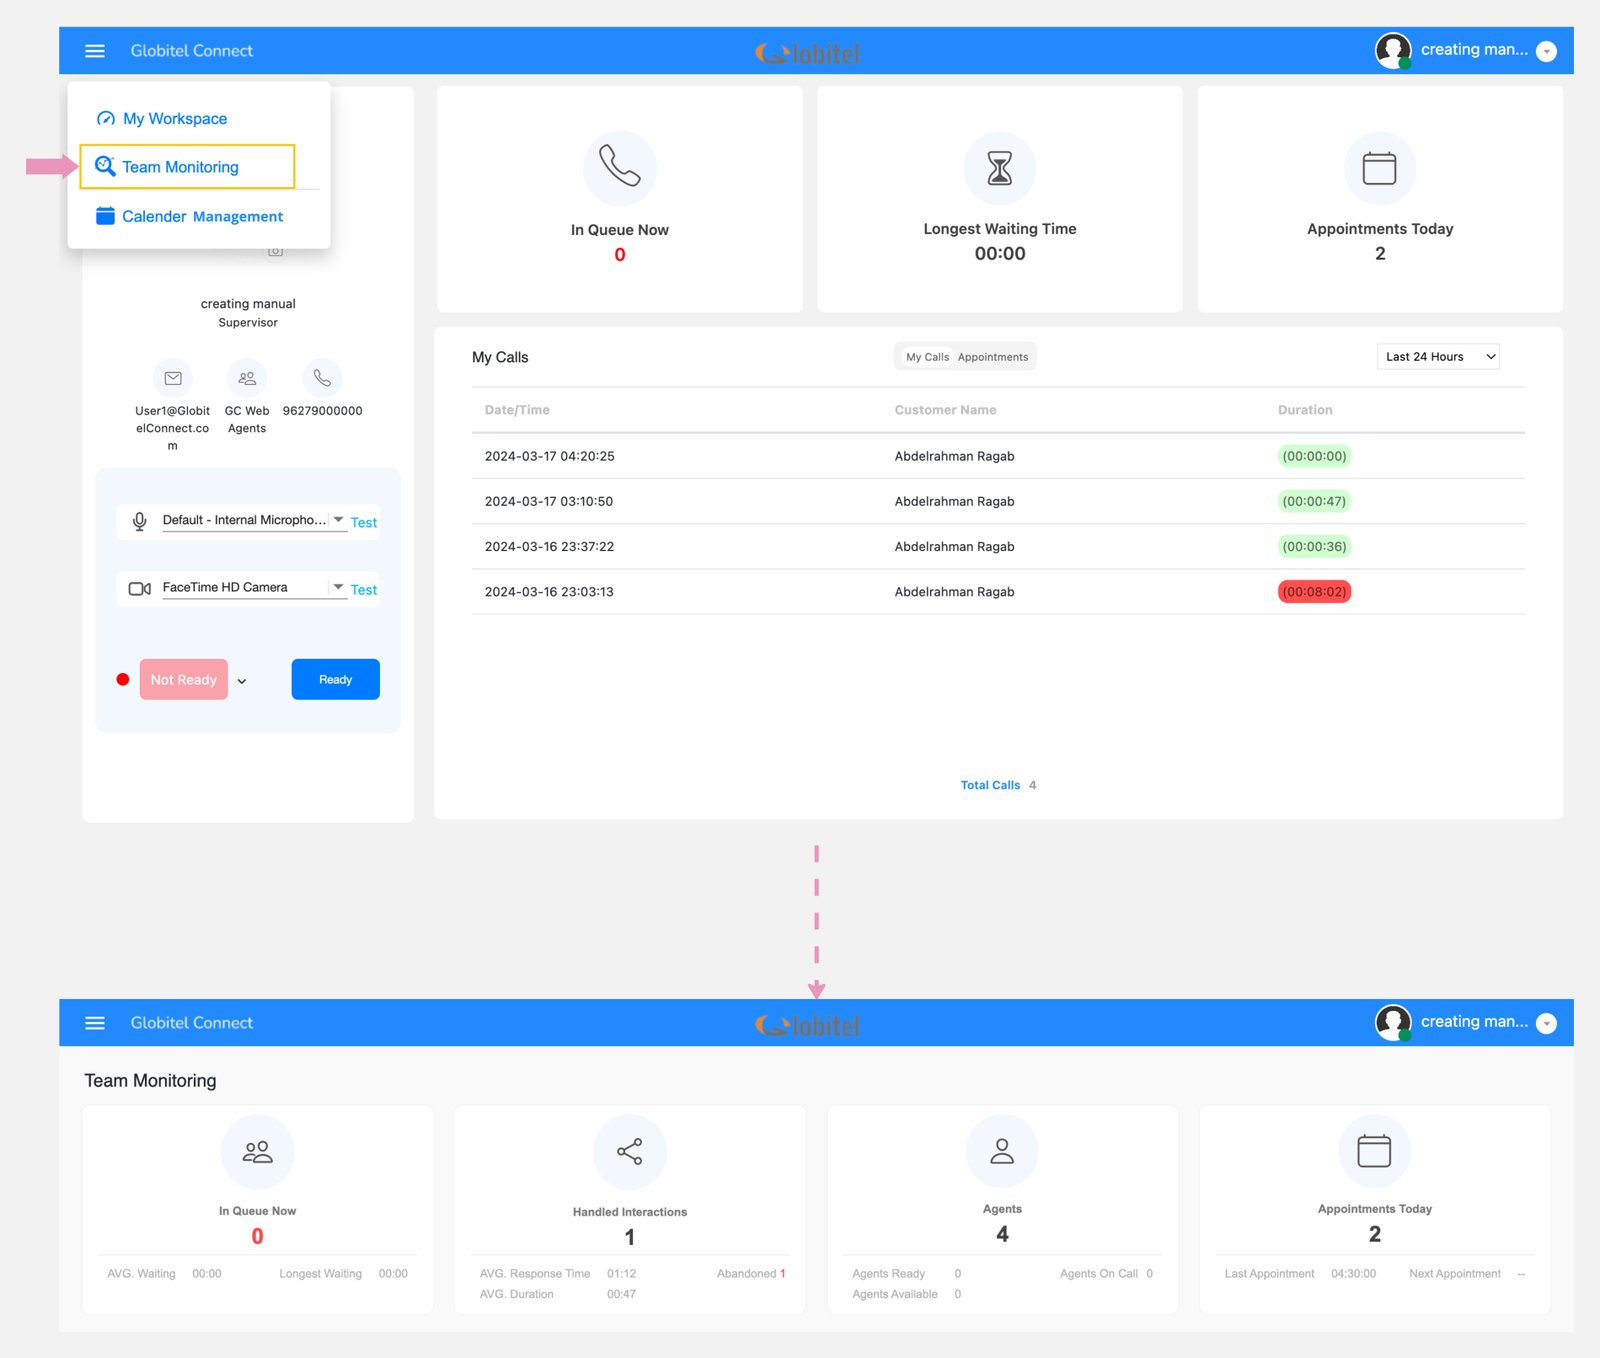Viewport: 1600px width, 1358px height.
Task: Switch the calls list to Appointments
Action: click(992, 357)
